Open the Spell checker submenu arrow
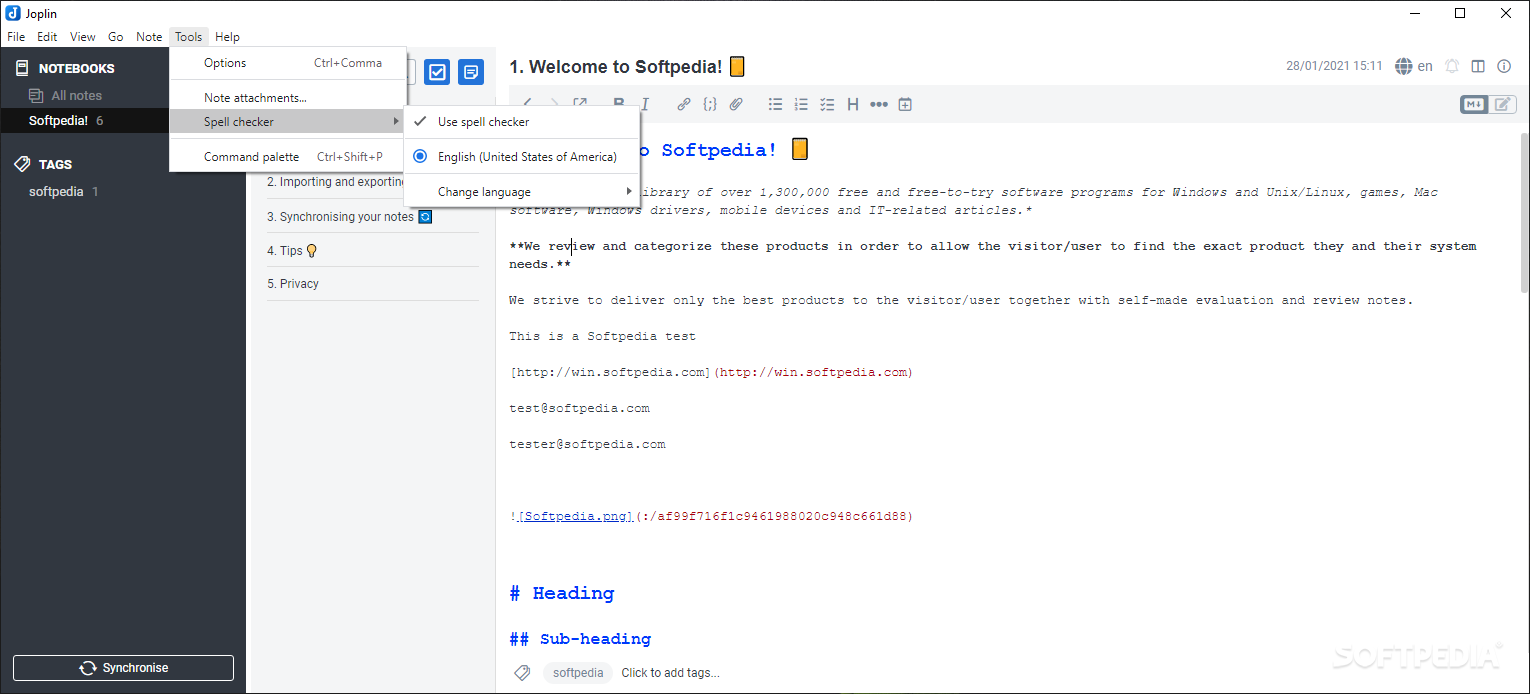Image resolution: width=1530 pixels, height=694 pixels. pos(396,121)
